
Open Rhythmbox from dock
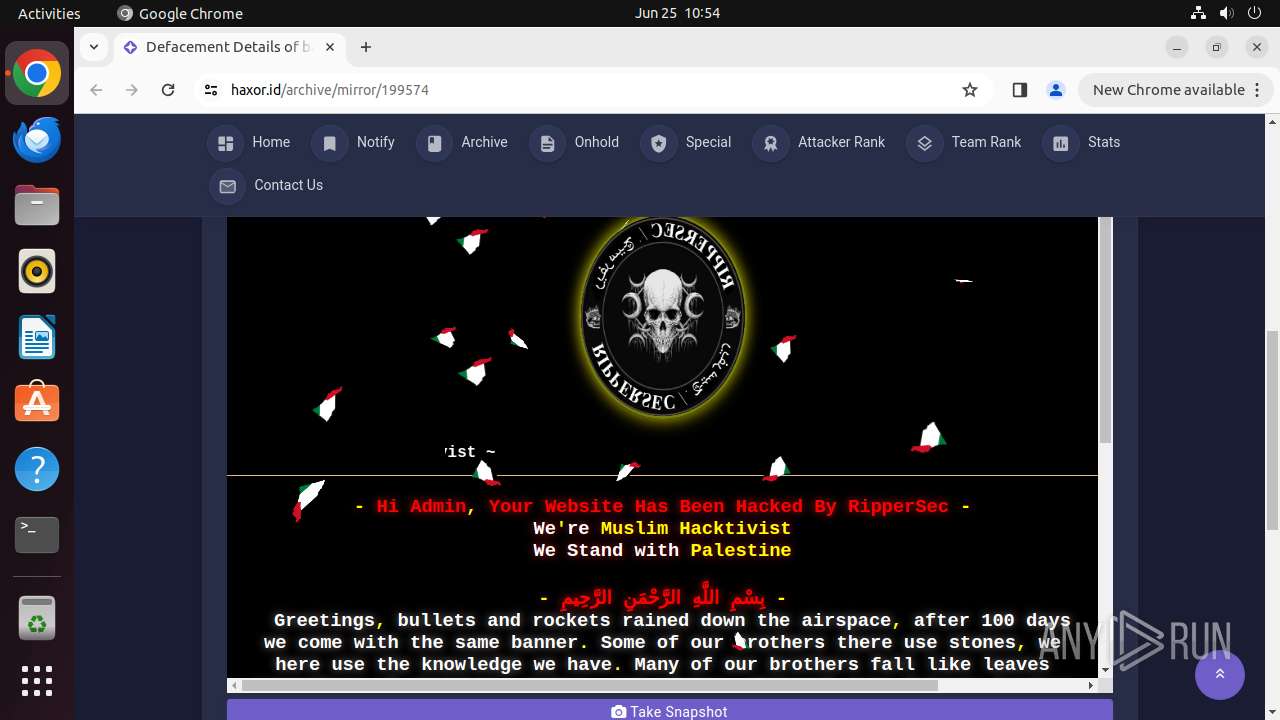point(37,272)
